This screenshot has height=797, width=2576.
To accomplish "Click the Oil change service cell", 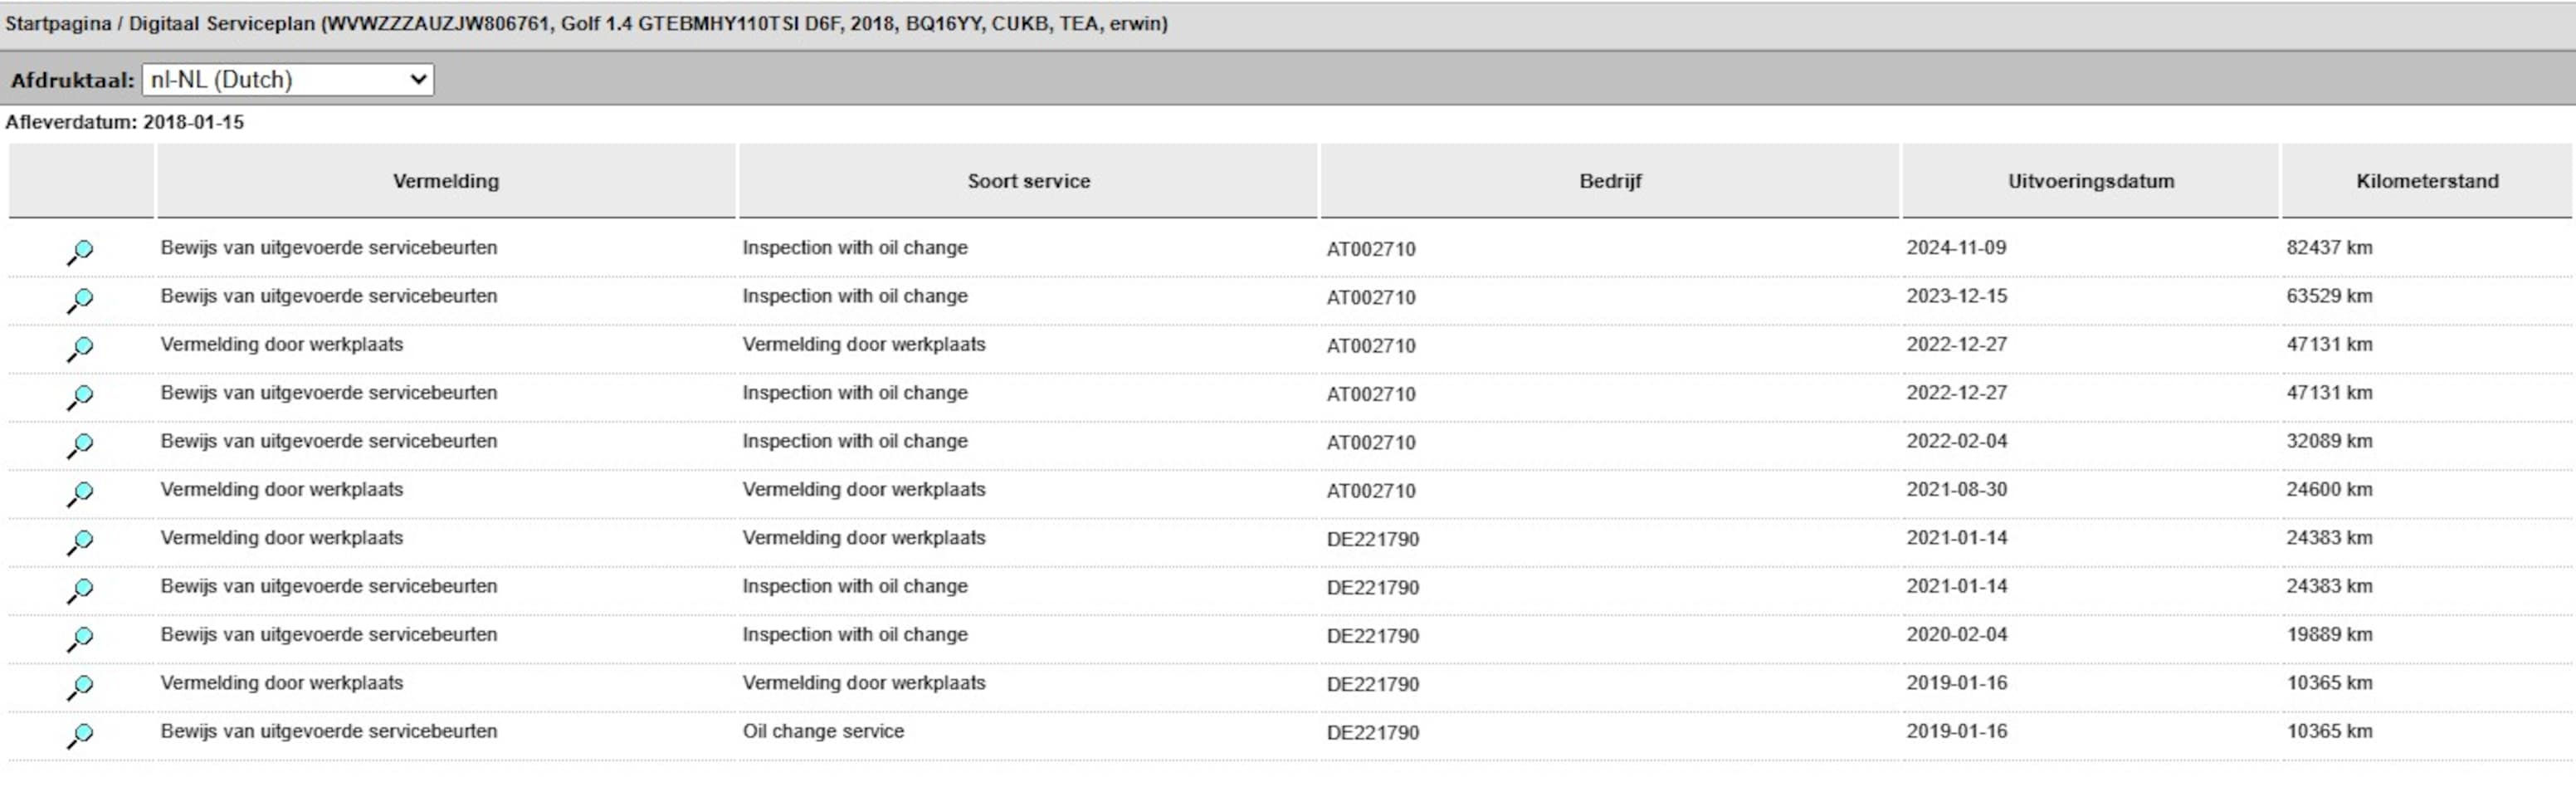I will (x=823, y=731).
